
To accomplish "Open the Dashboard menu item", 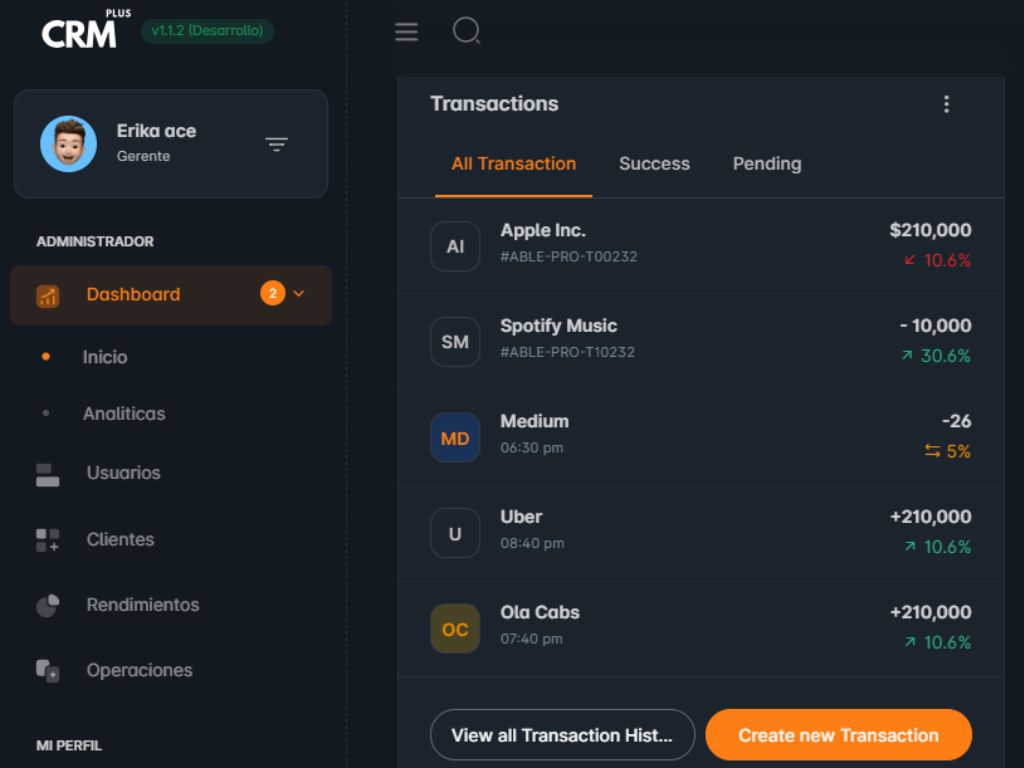I will [x=171, y=295].
